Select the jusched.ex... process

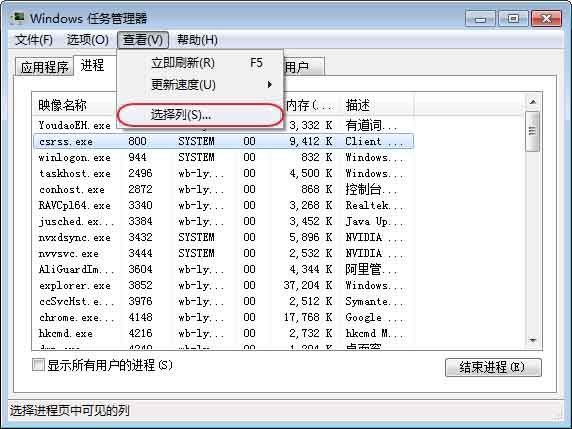pyautogui.click(x=223, y=221)
